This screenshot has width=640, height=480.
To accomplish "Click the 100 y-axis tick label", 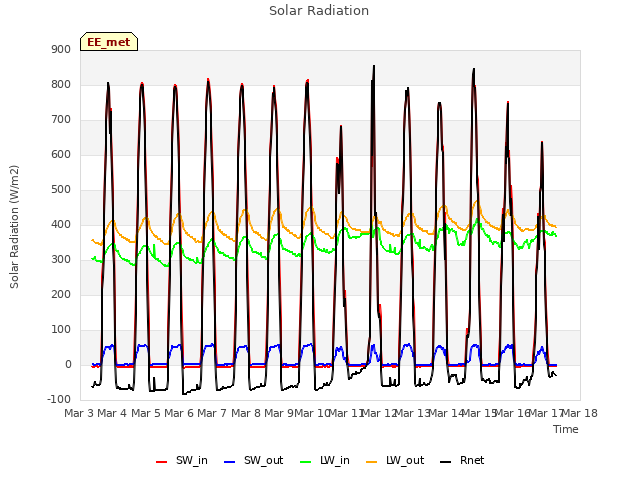I will [x=61, y=329].
